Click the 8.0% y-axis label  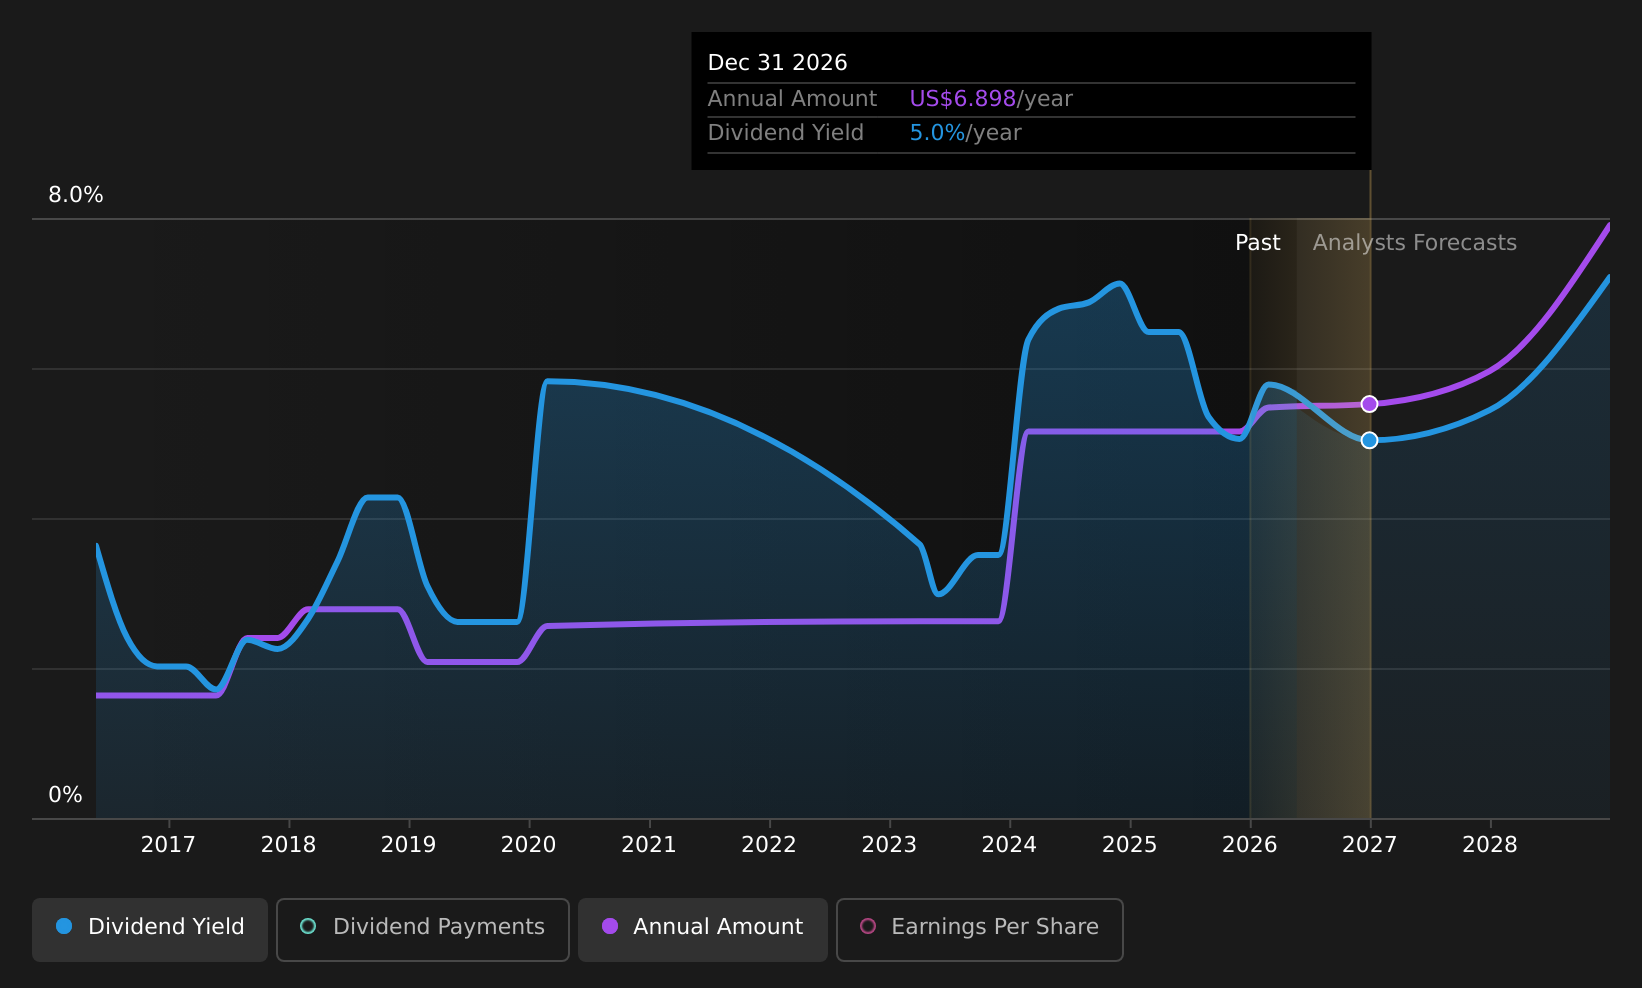[76, 195]
